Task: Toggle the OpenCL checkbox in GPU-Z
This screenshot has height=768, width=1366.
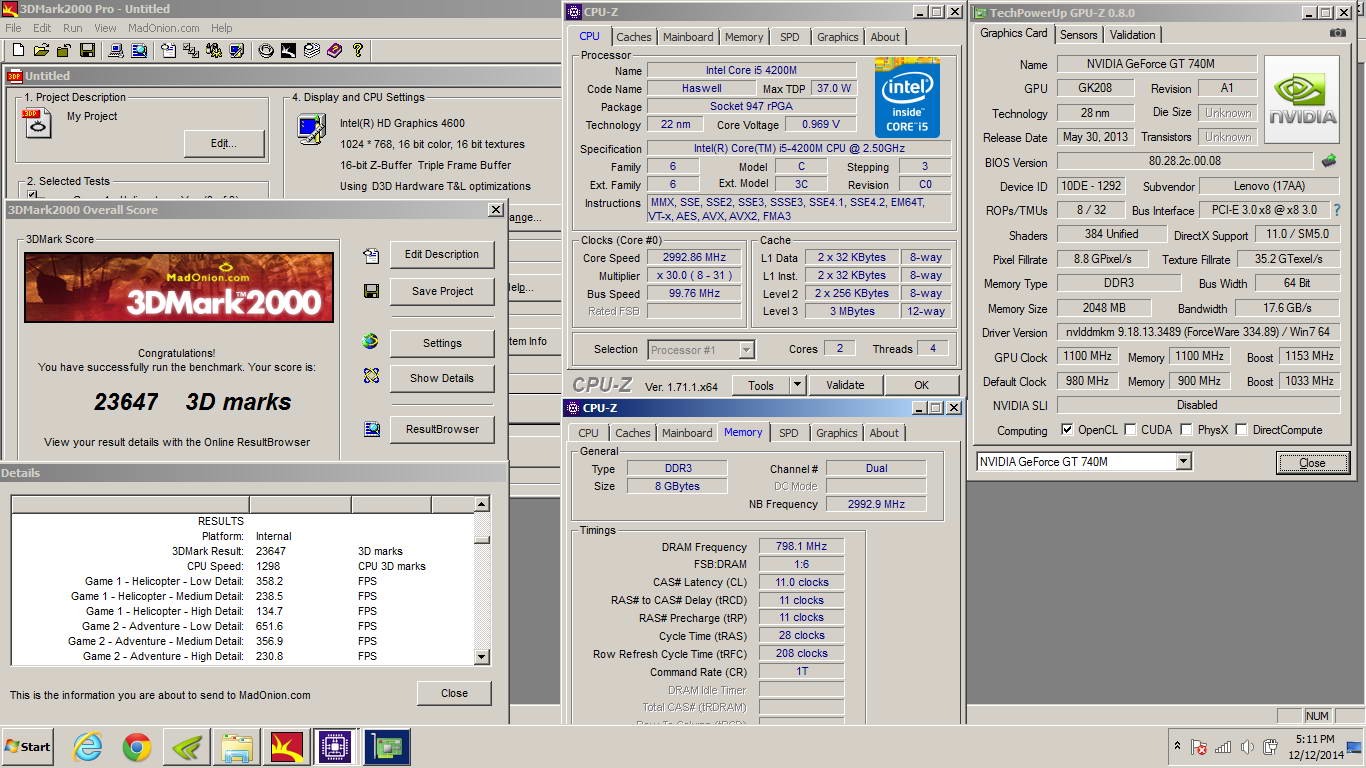Action: [1067, 430]
